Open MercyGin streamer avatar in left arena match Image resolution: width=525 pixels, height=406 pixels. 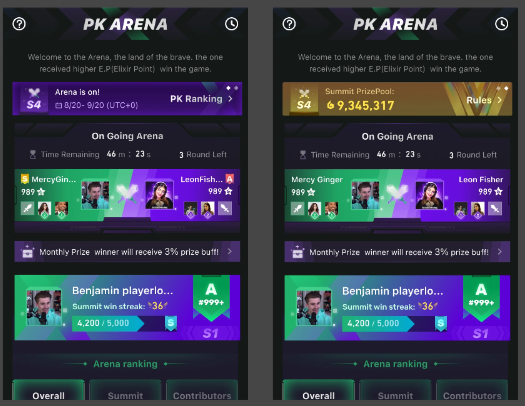[x=95, y=195]
